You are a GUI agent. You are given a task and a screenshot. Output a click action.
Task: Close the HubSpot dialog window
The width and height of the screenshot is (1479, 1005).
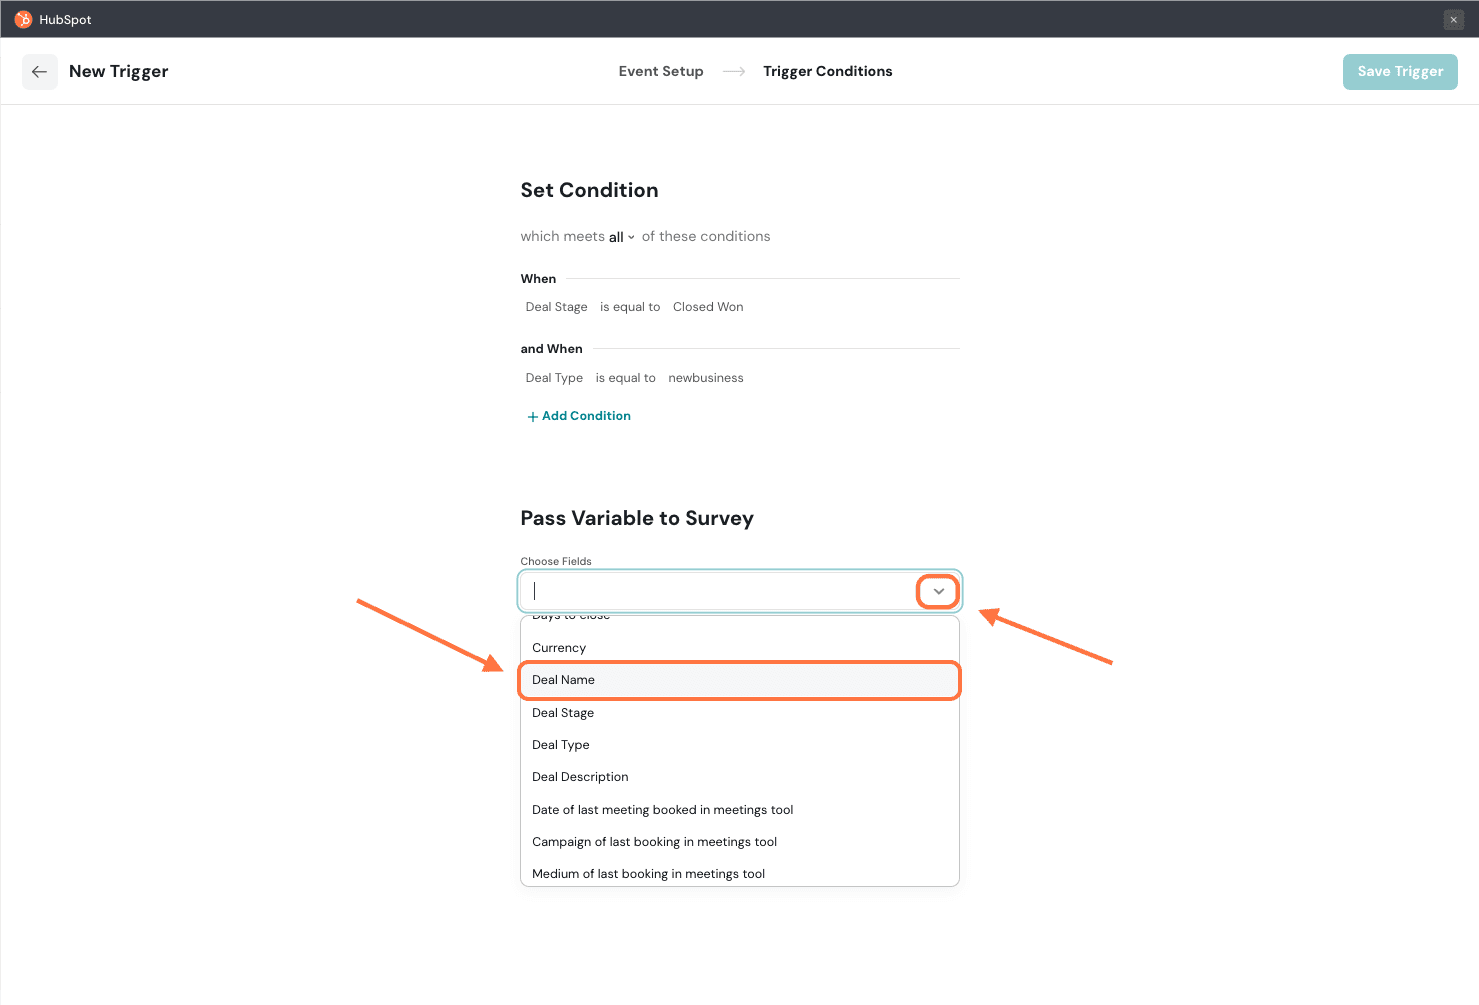click(x=1453, y=20)
